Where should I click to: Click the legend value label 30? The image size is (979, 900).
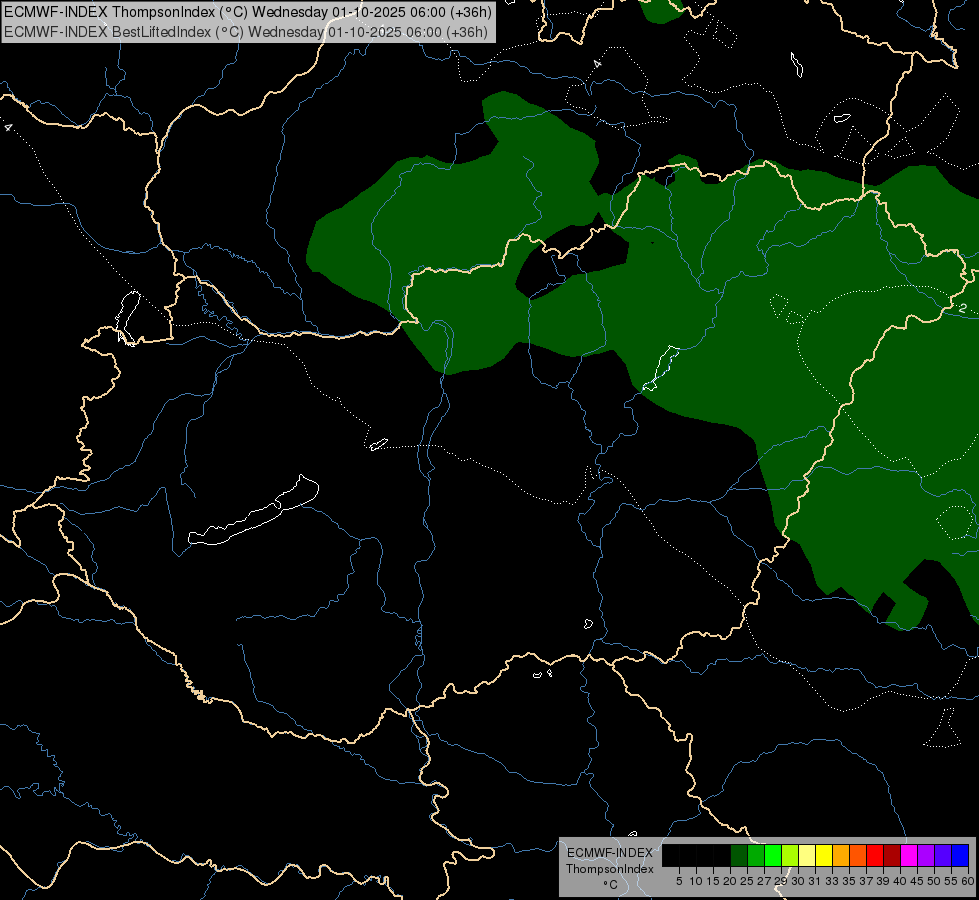click(798, 881)
